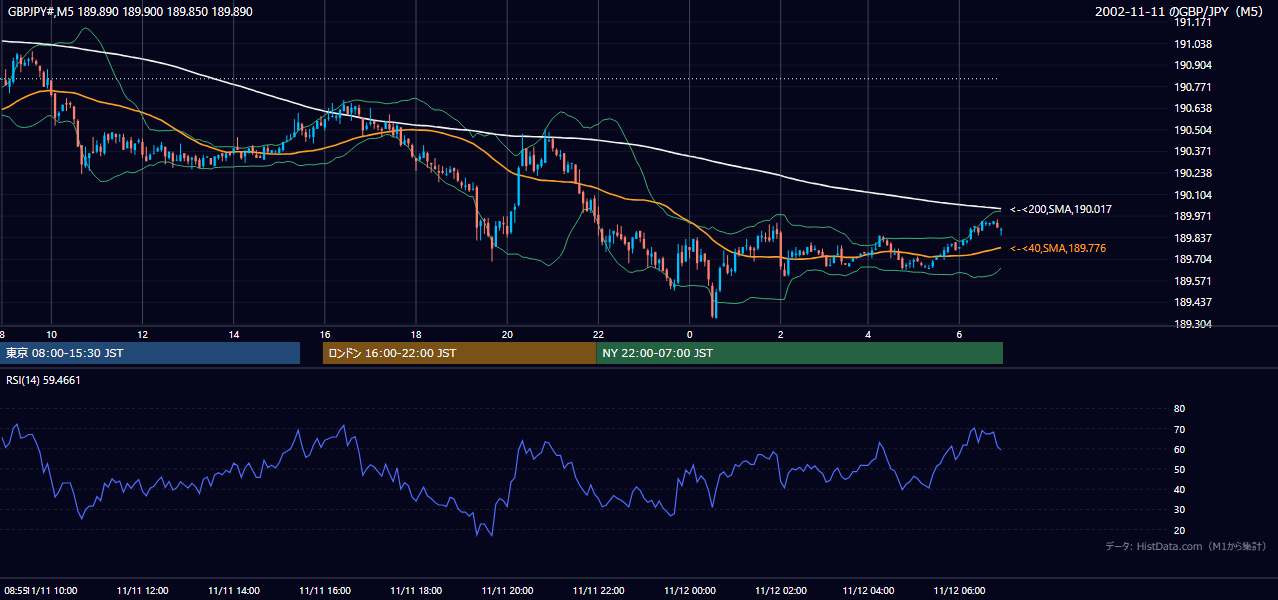The image size is (1278, 600).
Task: Click price axis value 190.104
Action: click(x=1192, y=195)
